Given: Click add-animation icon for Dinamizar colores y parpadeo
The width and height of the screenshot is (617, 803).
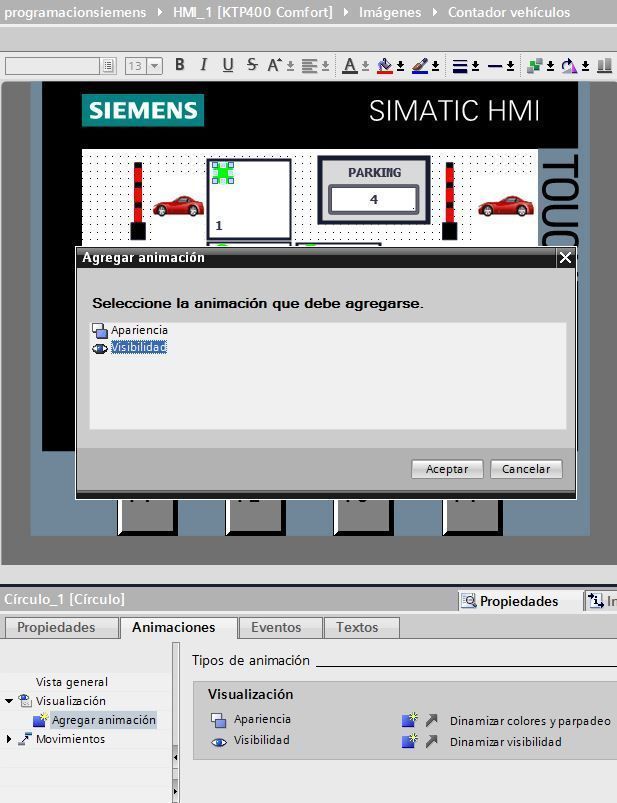Looking at the screenshot, I should tap(410, 720).
